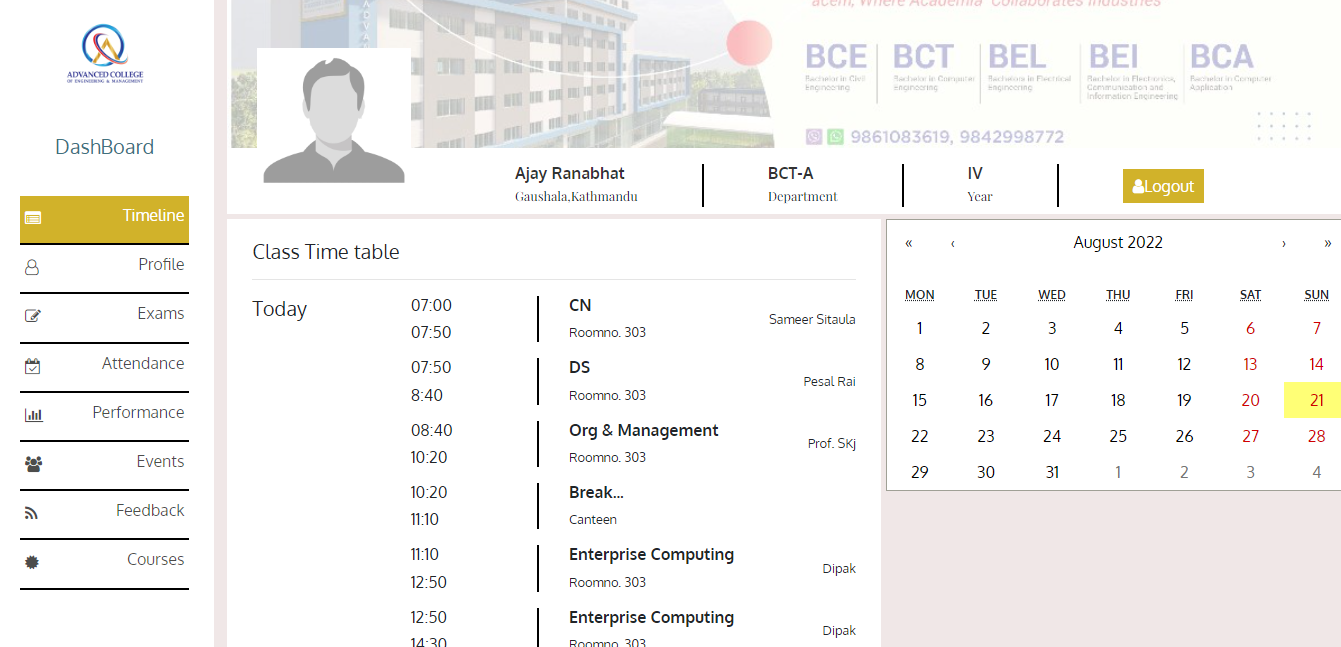Open the Performance menu item

(x=138, y=413)
